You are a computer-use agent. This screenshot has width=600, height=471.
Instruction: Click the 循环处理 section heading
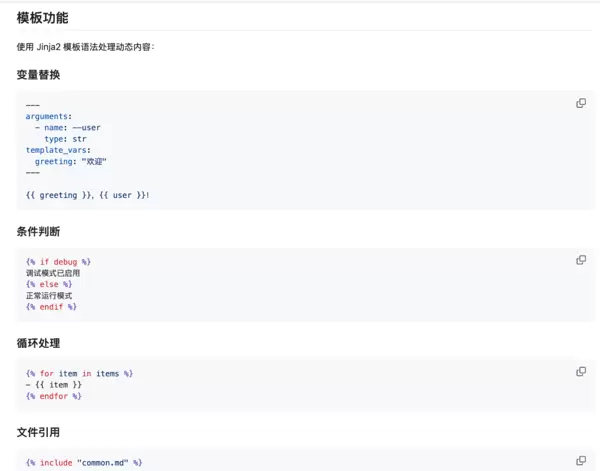[x=38, y=343]
